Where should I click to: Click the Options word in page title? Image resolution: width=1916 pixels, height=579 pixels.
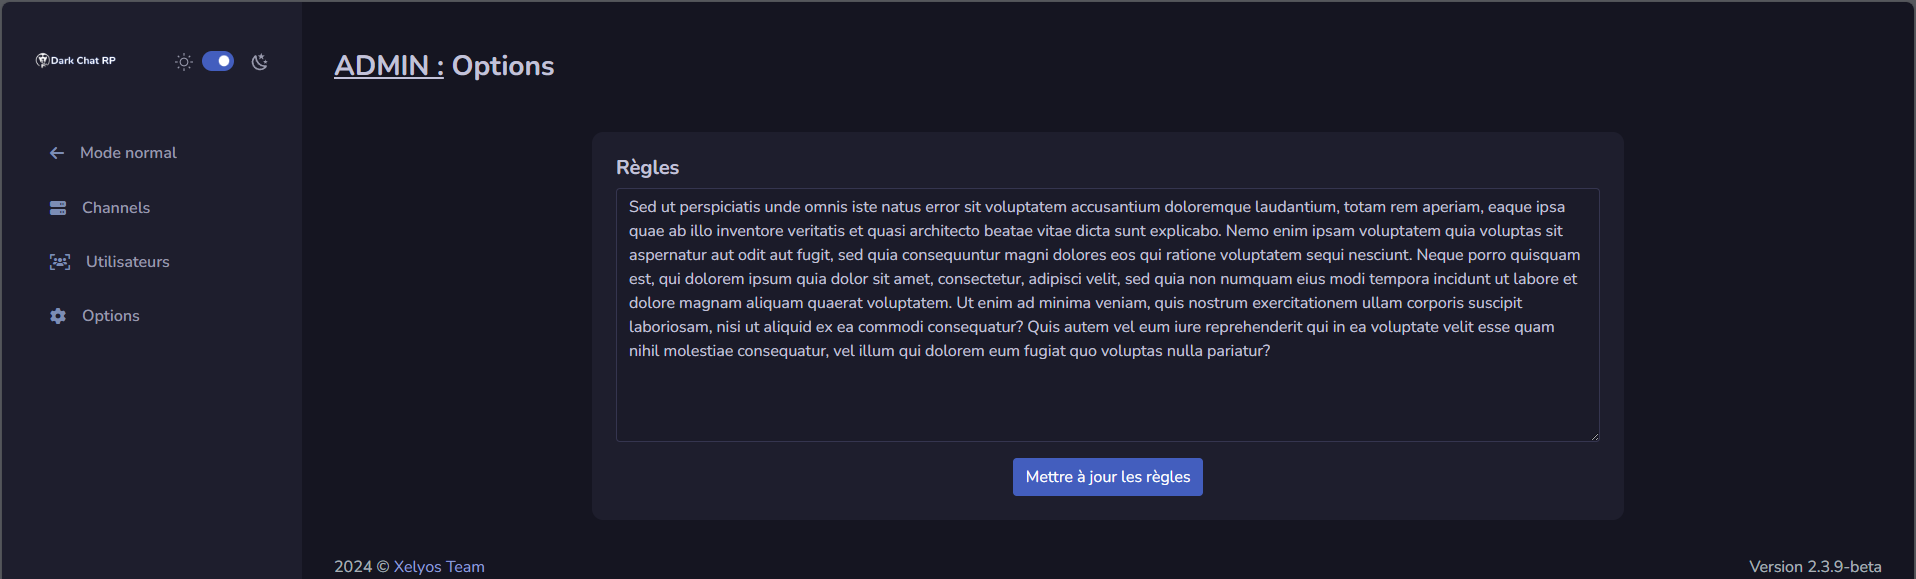(x=503, y=66)
